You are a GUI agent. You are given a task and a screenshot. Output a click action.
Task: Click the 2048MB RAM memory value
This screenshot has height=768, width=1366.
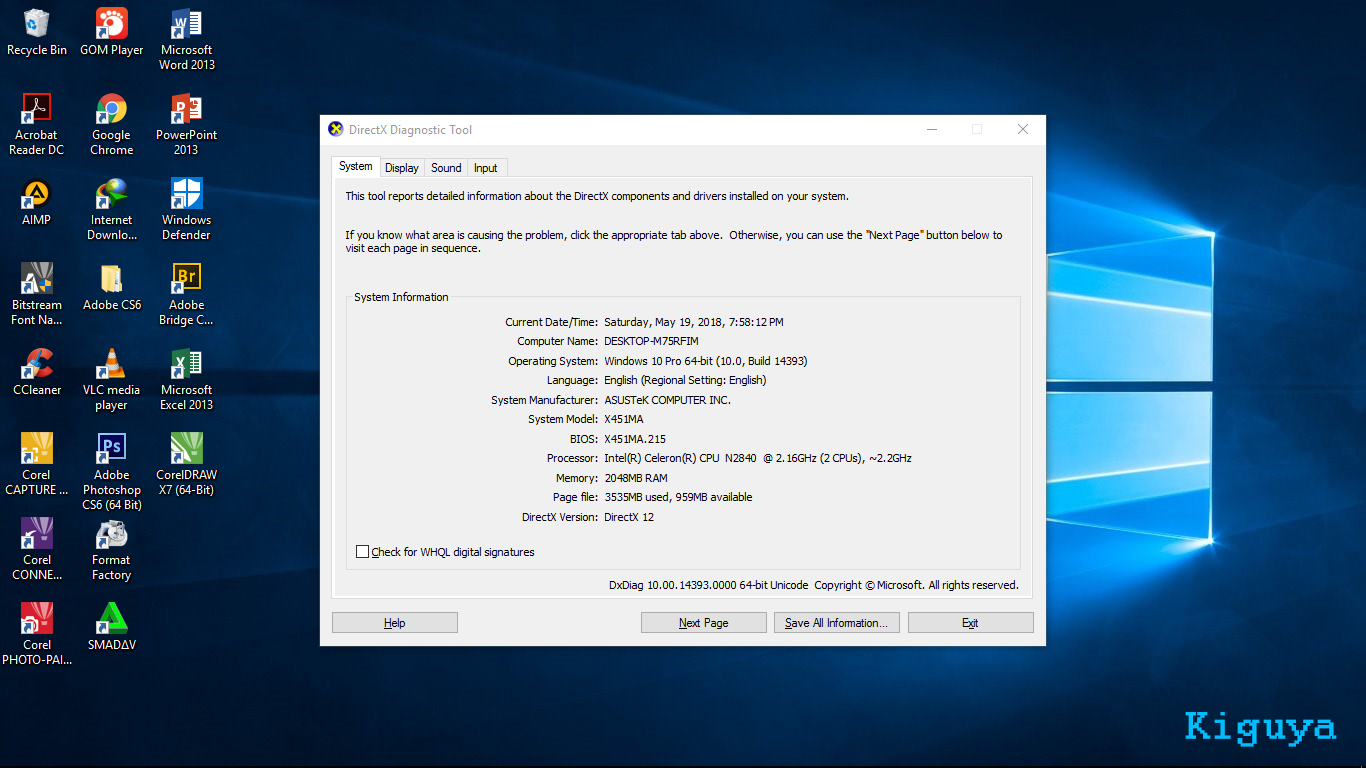click(636, 478)
